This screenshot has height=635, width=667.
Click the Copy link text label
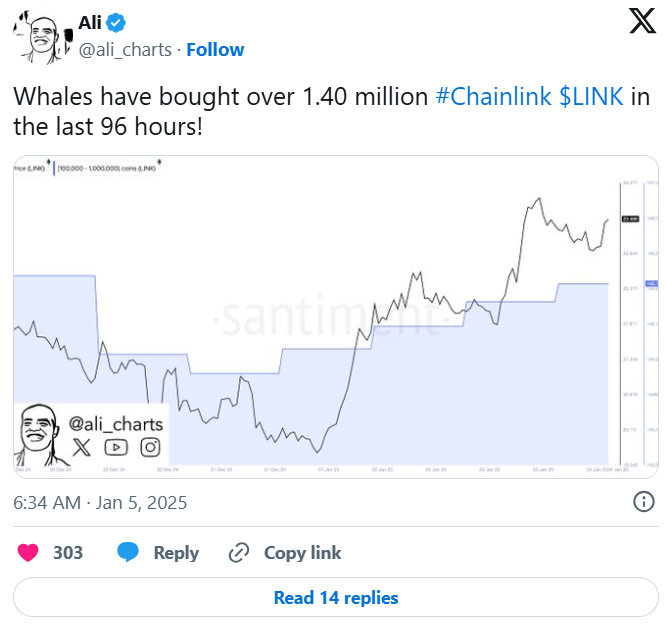tap(302, 552)
